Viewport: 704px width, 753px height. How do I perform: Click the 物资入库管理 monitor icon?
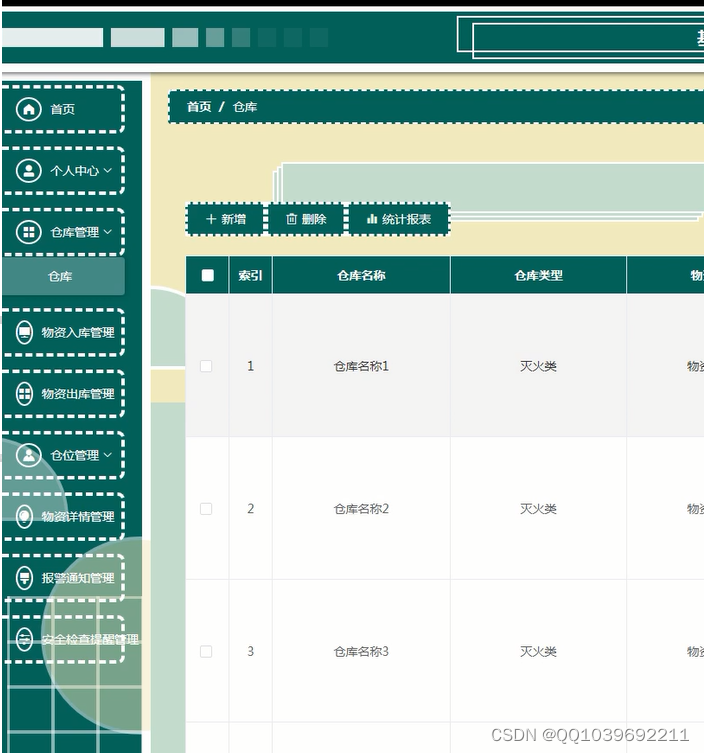tap(24, 332)
